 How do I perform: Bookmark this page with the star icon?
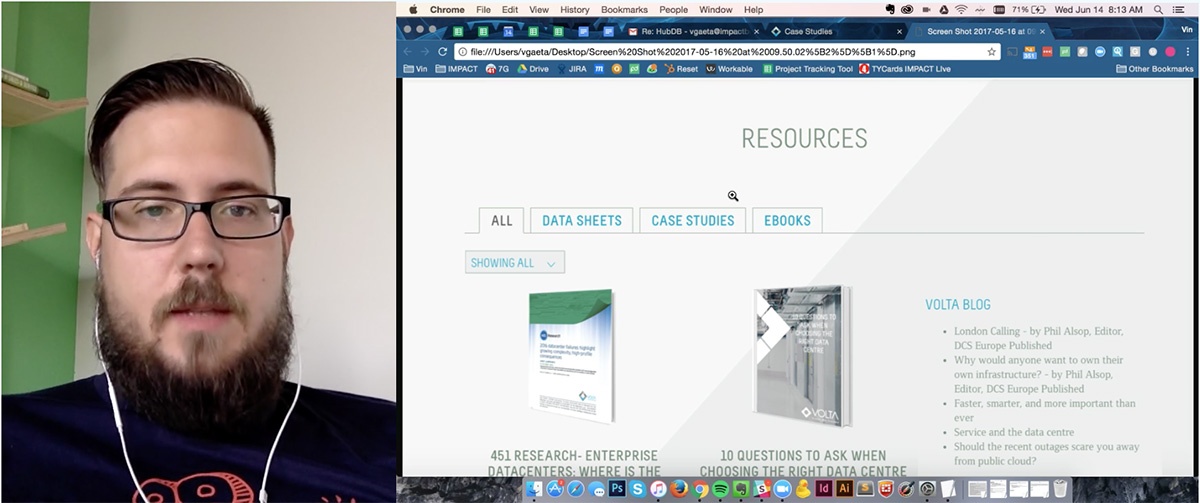tap(992, 51)
